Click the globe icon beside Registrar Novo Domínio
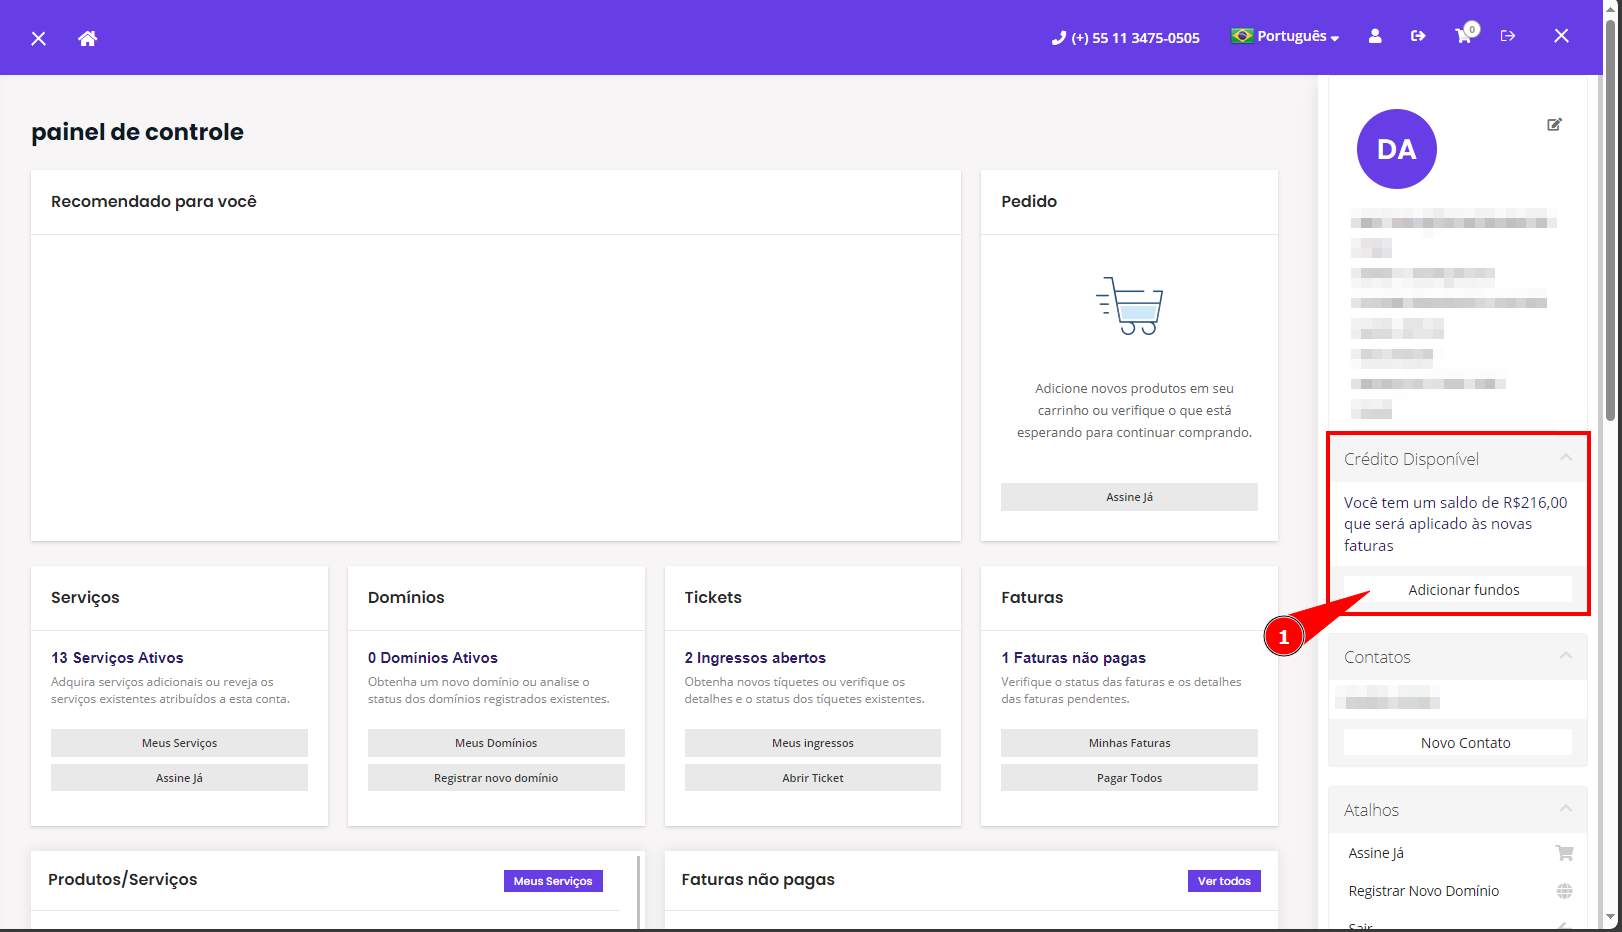The width and height of the screenshot is (1622, 932). [x=1564, y=891]
